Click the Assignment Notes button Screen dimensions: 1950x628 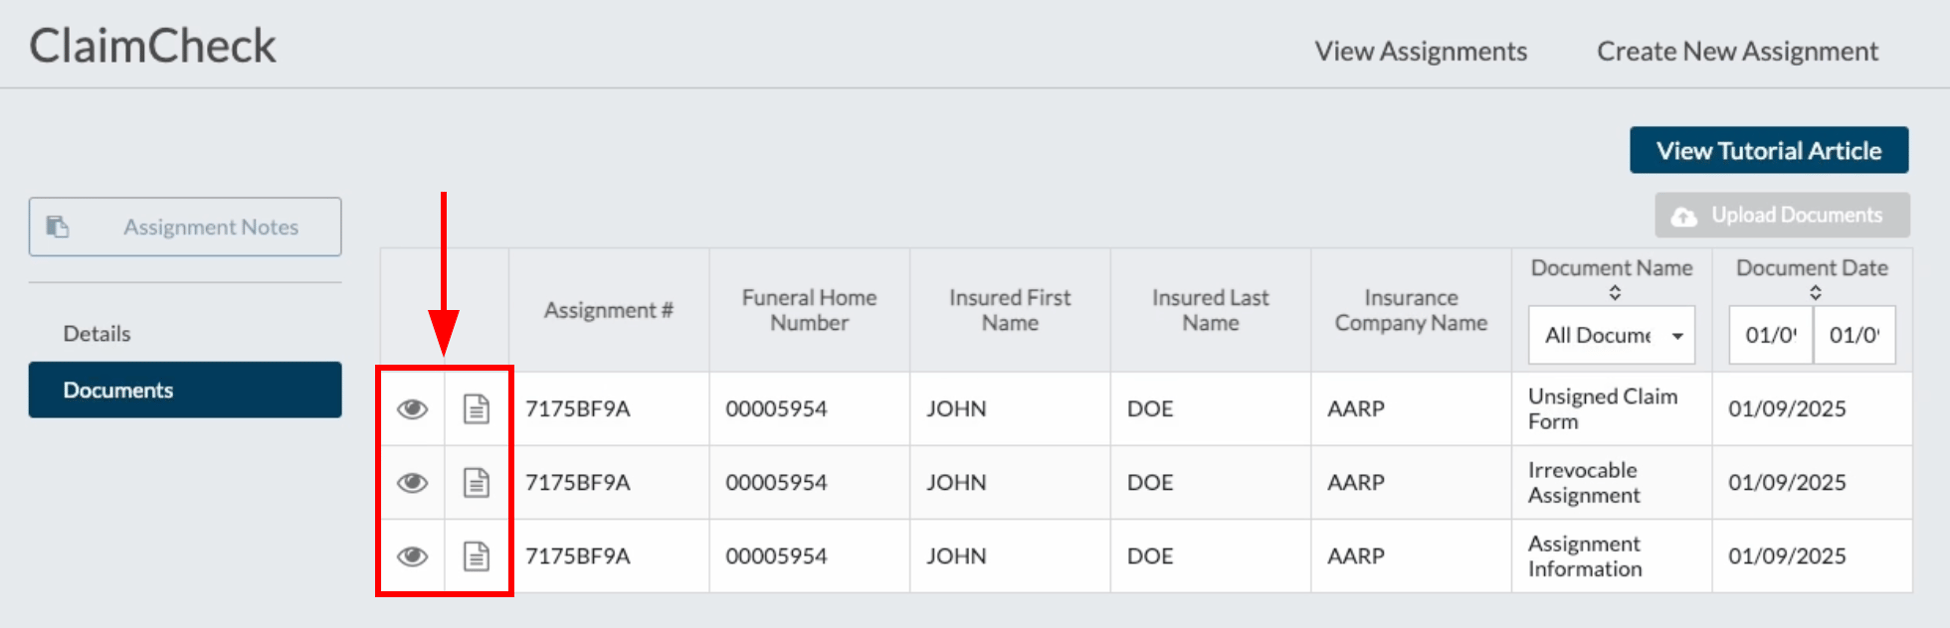[185, 226]
